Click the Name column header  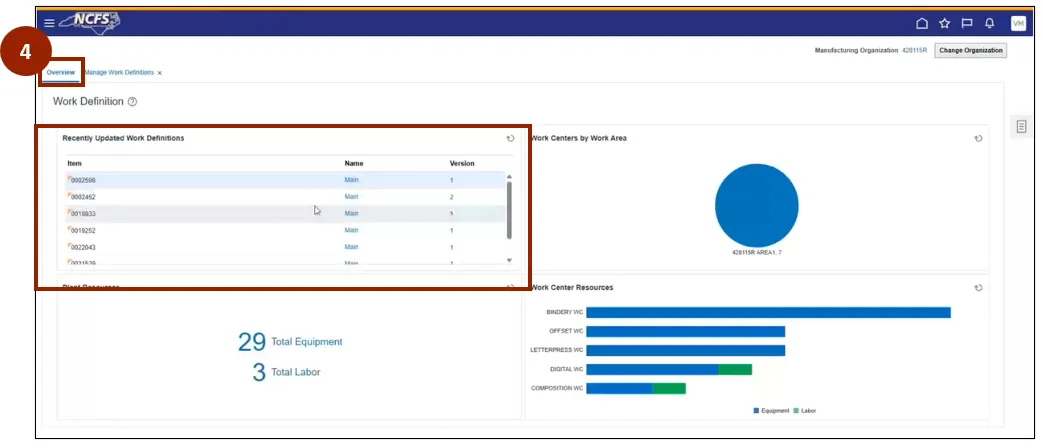tap(354, 164)
